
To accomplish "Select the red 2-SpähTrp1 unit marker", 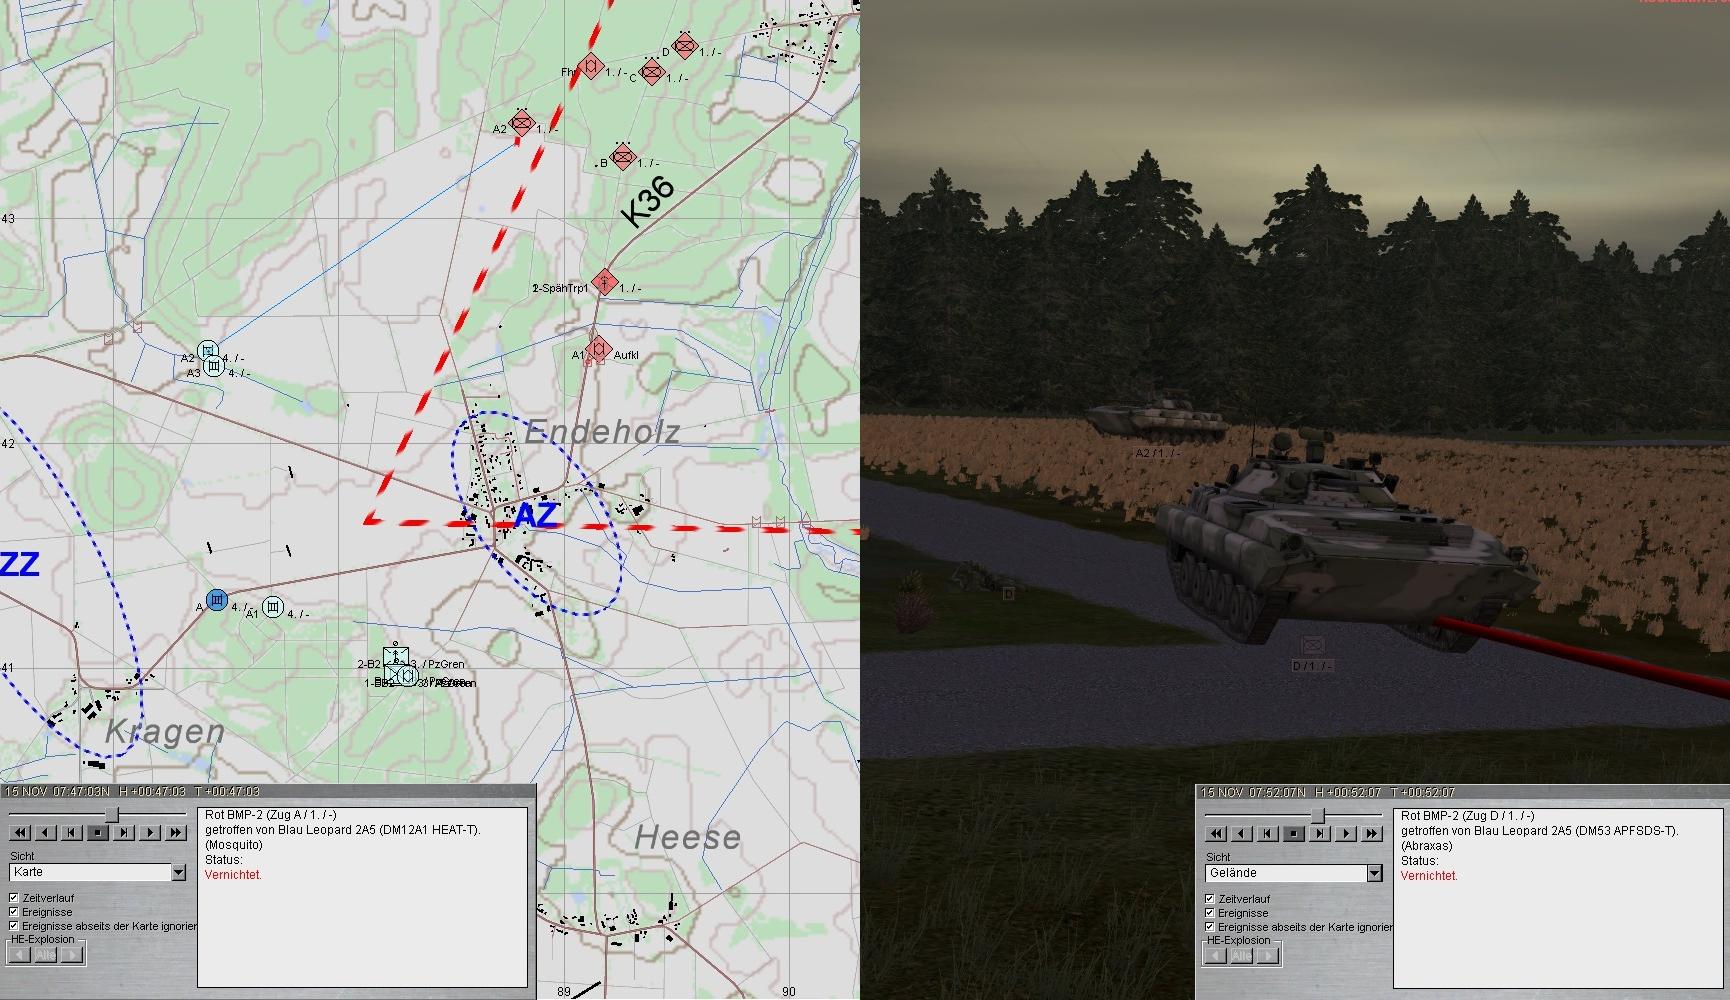I will pos(604,282).
